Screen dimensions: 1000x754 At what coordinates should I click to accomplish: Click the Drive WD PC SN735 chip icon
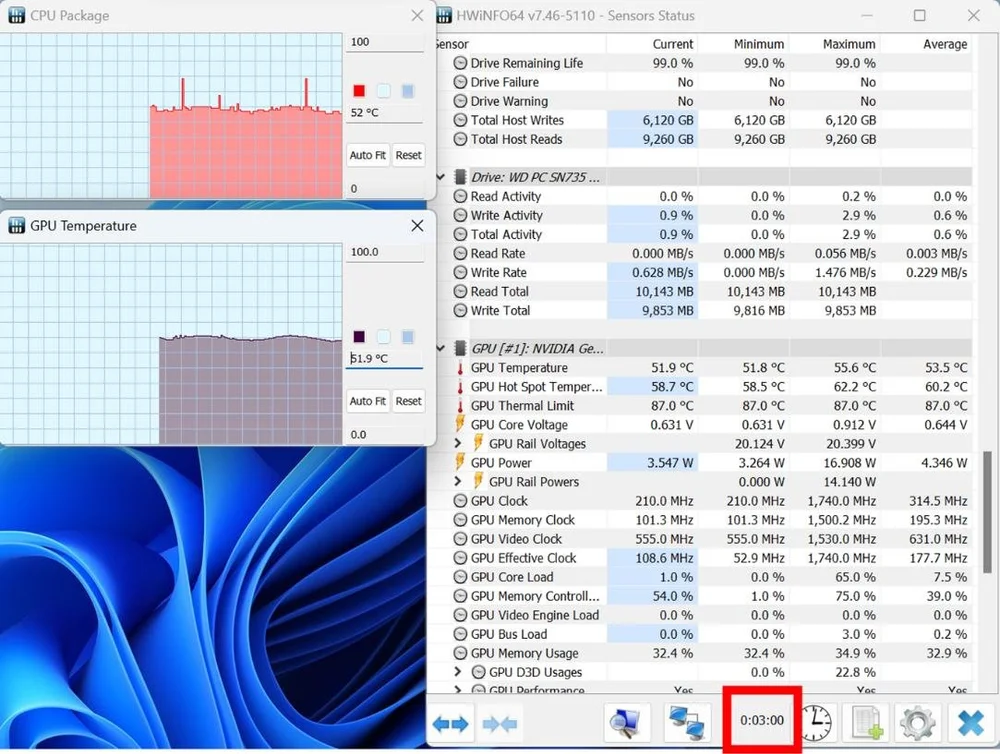pos(460,177)
